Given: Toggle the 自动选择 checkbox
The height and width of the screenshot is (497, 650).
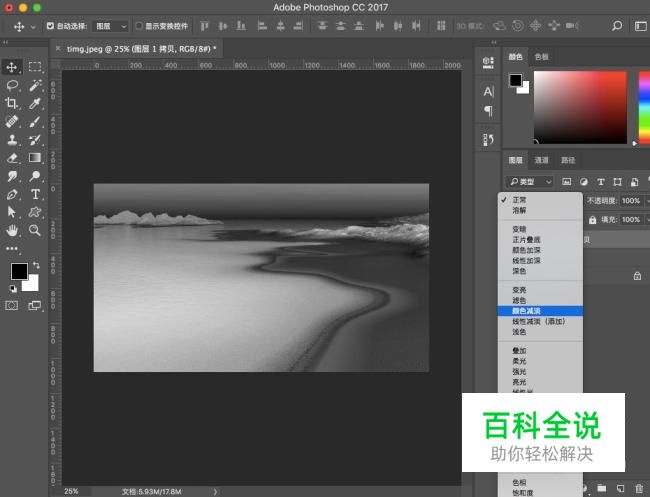Looking at the screenshot, I should pos(51,26).
